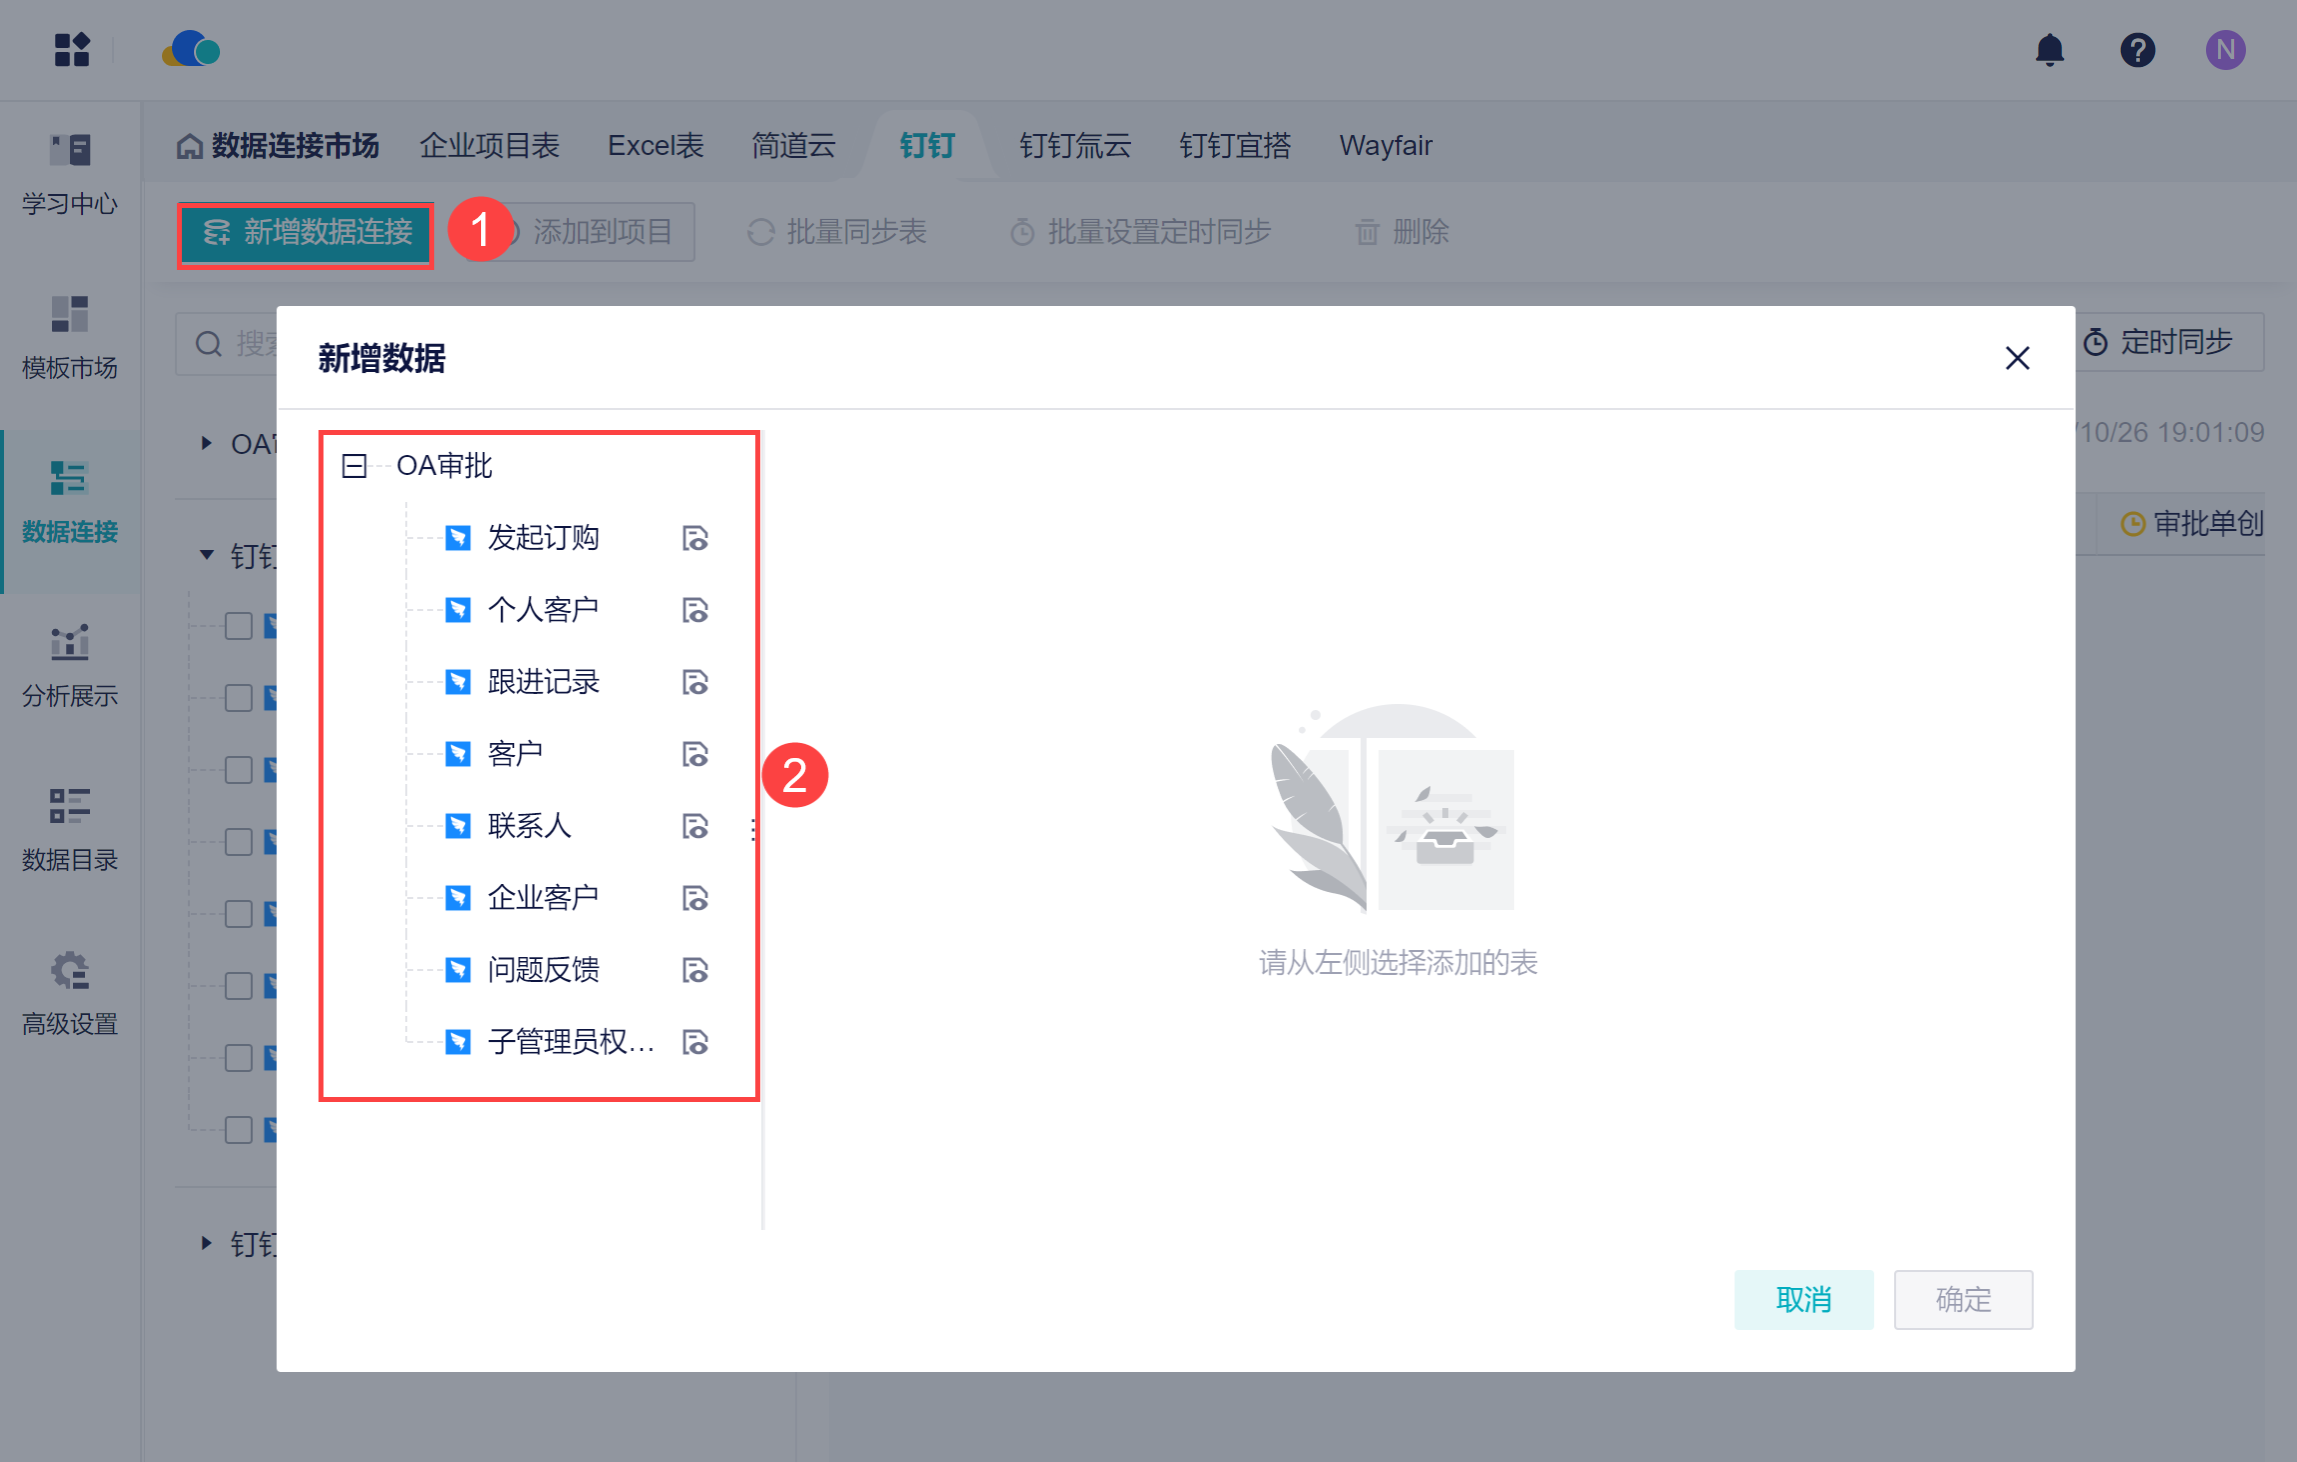Collapse the OA审批 tree node
The height and width of the screenshot is (1462, 2297).
(x=354, y=466)
